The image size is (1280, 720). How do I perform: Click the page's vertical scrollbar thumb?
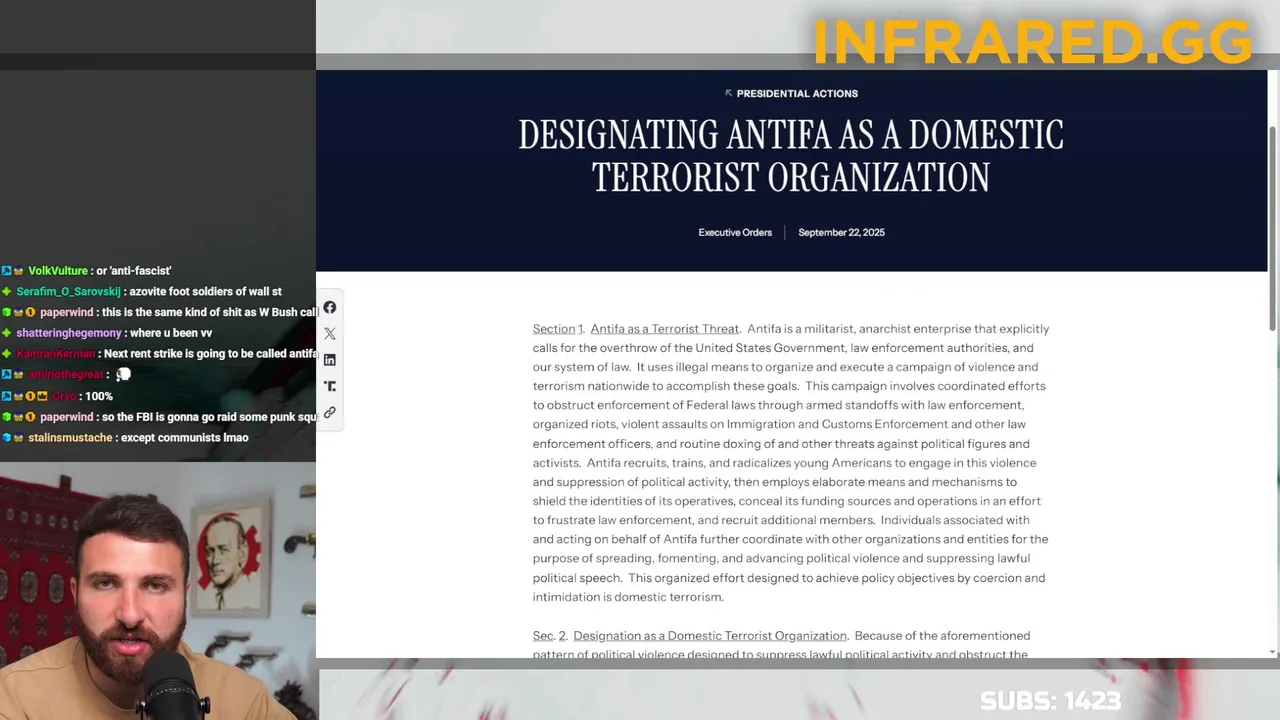click(x=1273, y=228)
